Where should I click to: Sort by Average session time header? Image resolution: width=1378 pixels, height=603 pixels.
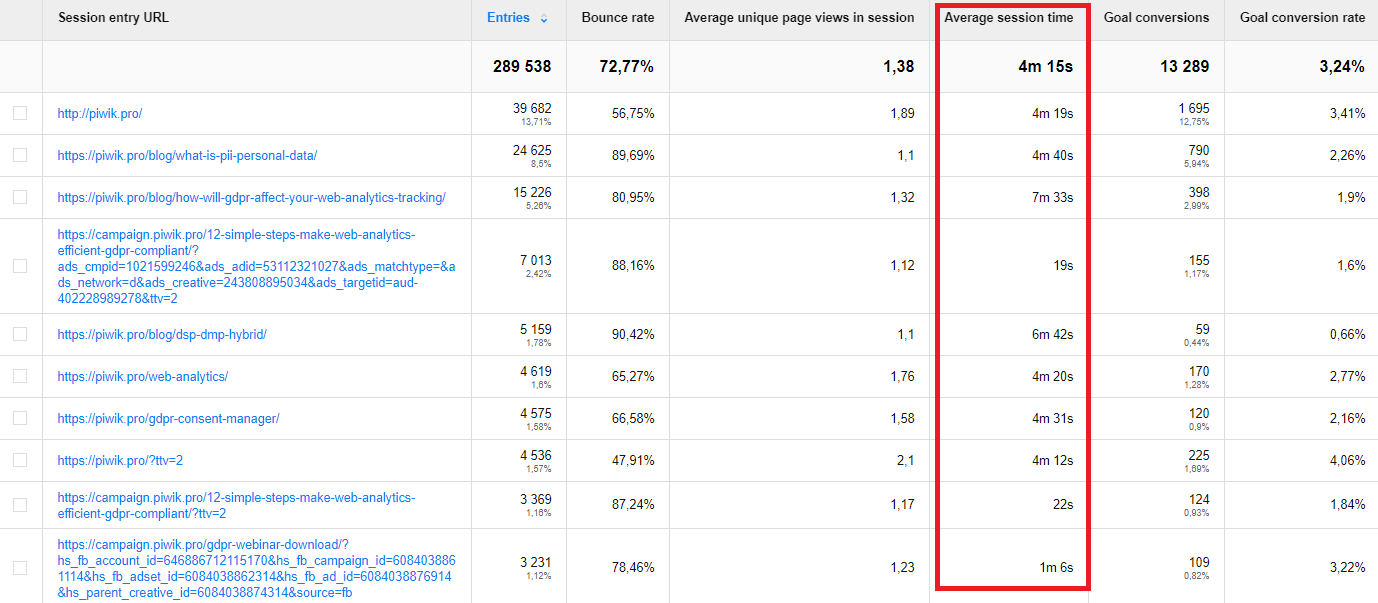point(1008,18)
